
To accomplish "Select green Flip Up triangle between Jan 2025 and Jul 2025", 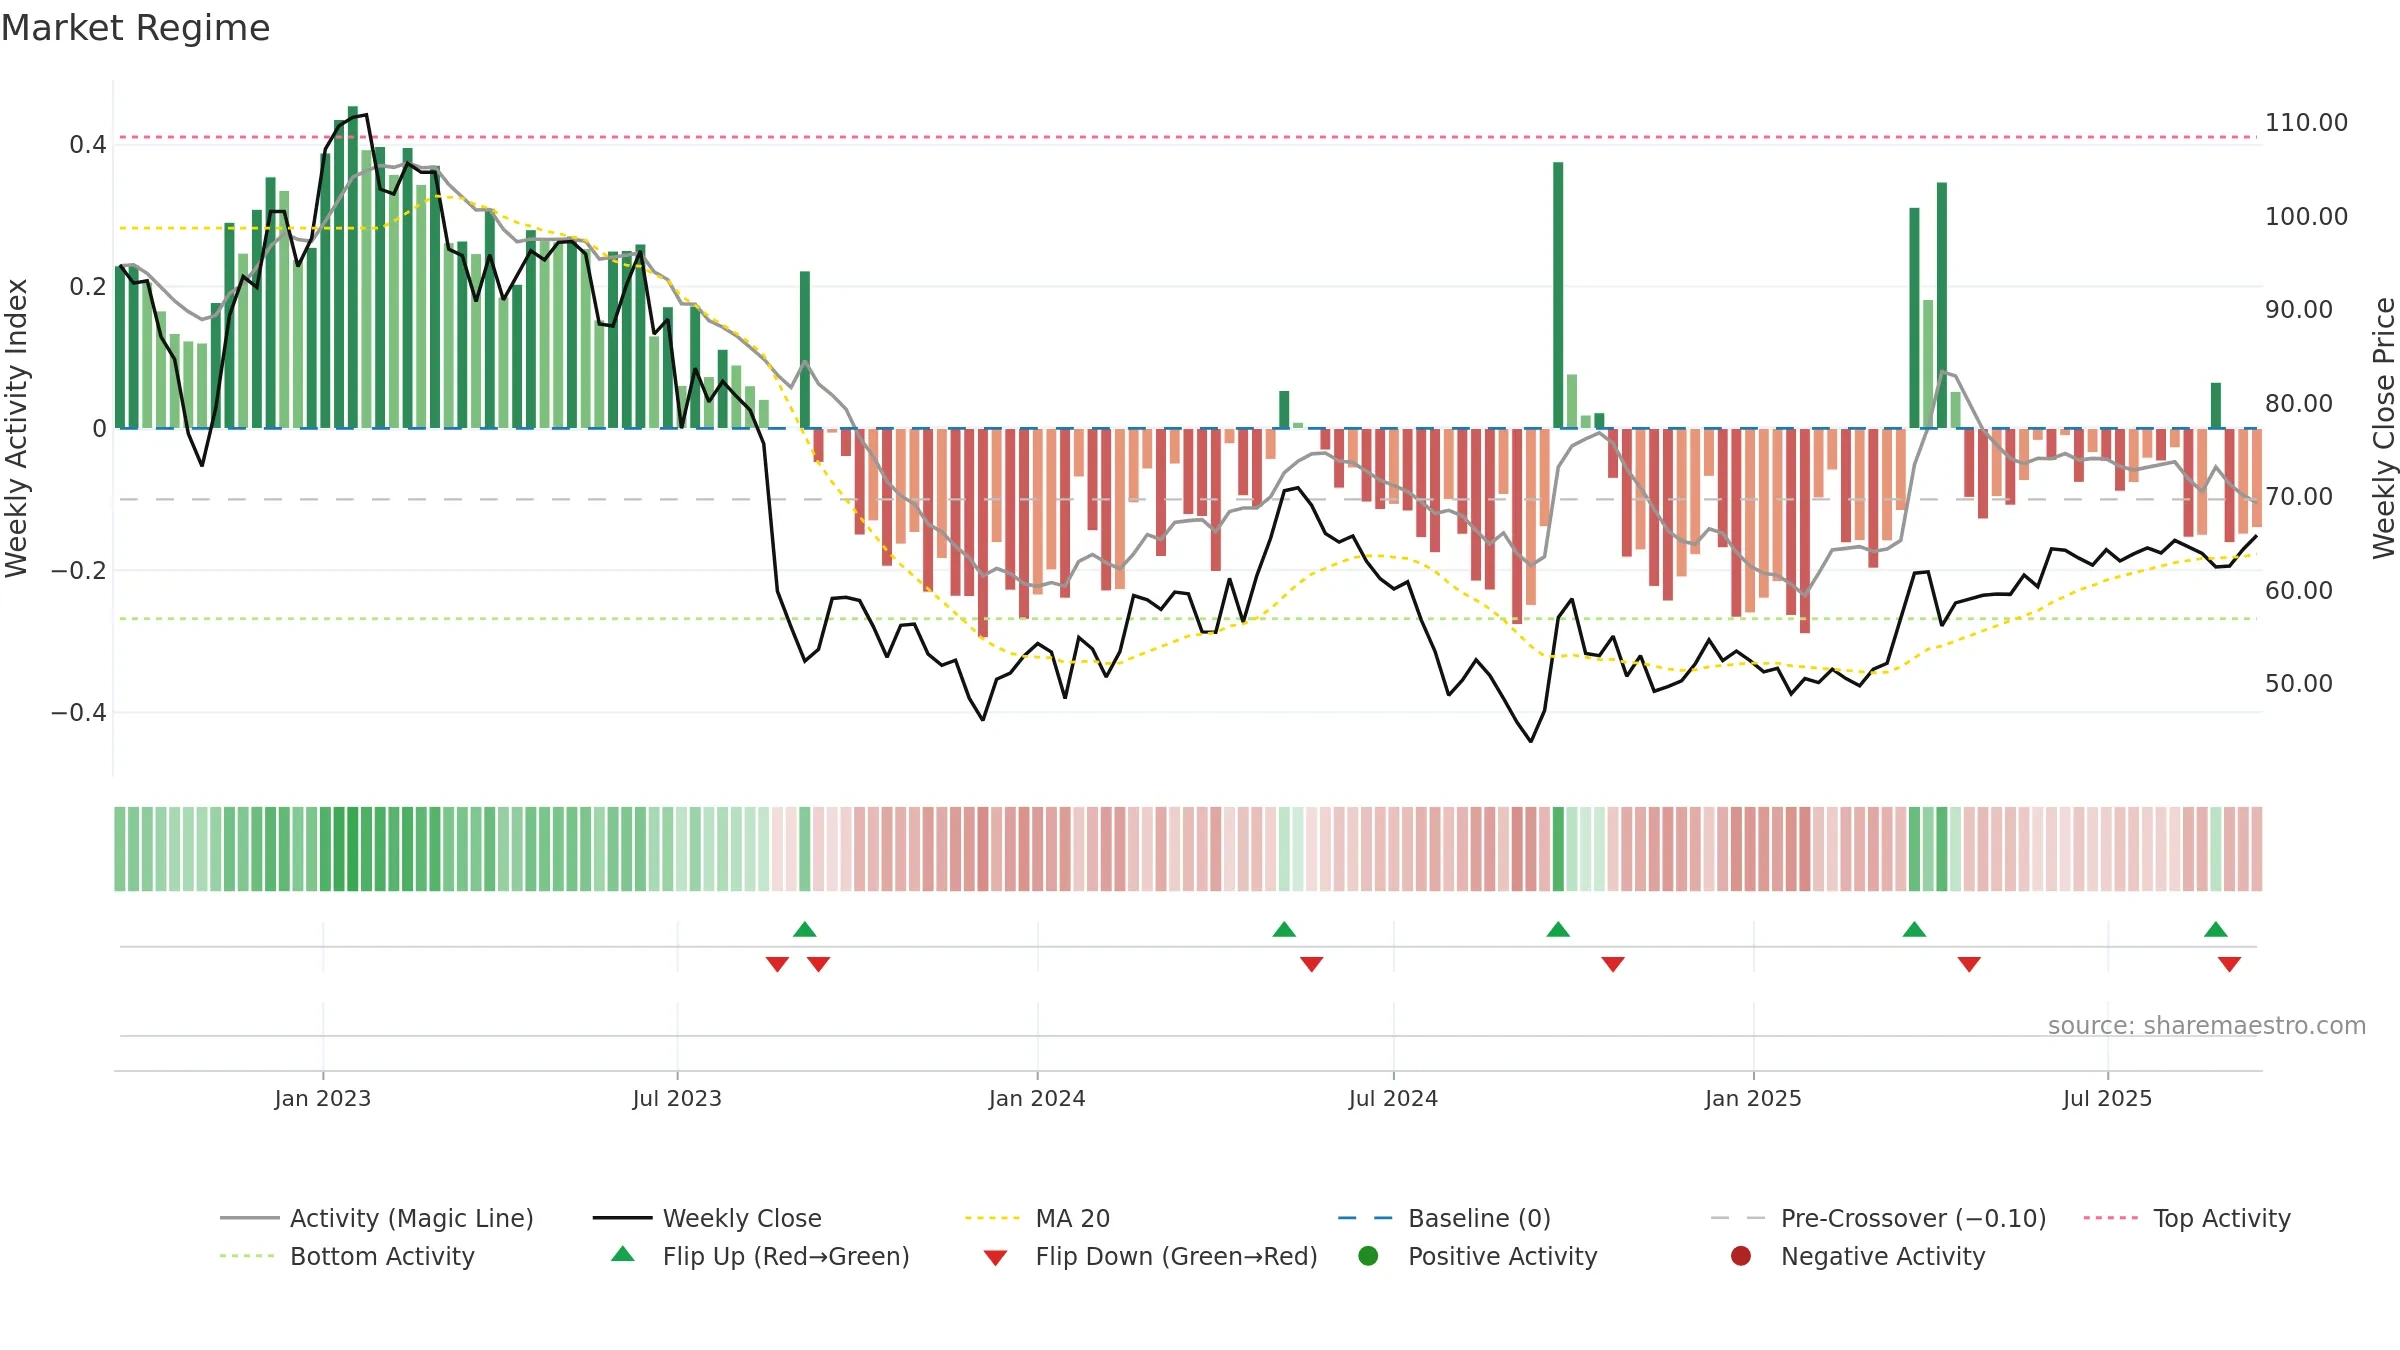I will click(1914, 930).
